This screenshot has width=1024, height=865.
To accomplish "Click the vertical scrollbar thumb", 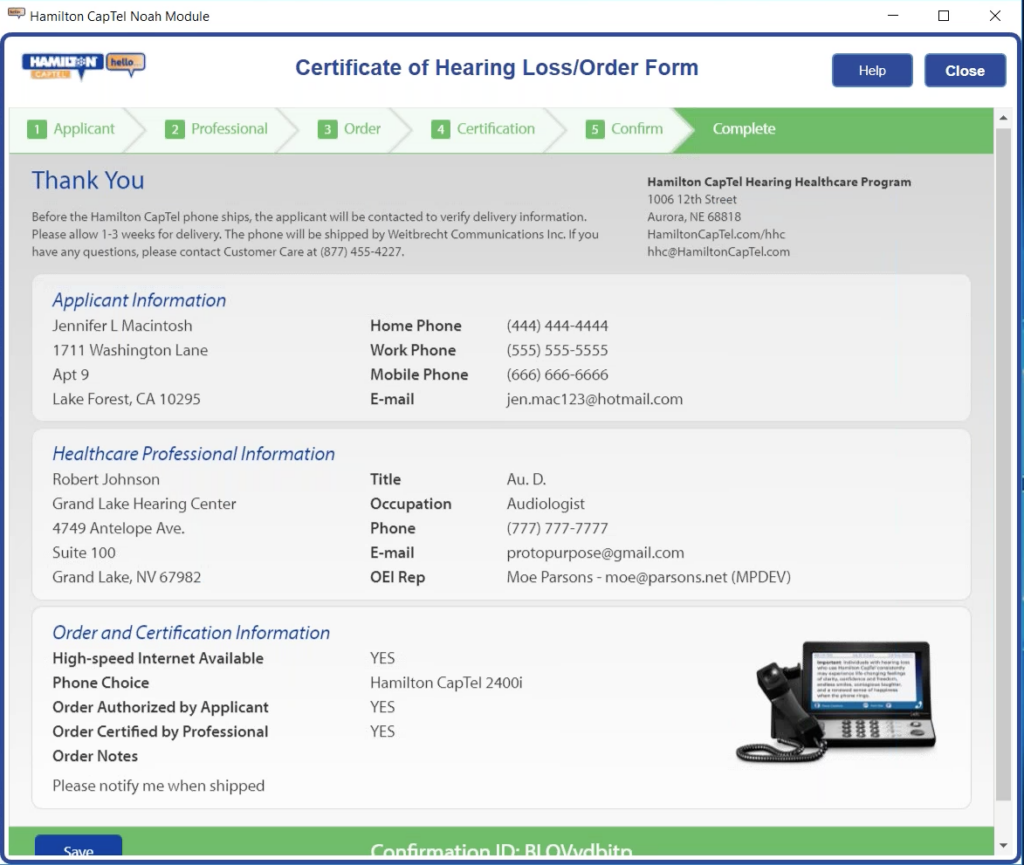I will [1003, 464].
